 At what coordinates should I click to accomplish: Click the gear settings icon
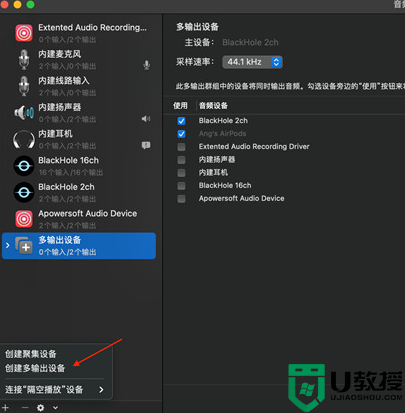pyautogui.click(x=41, y=407)
